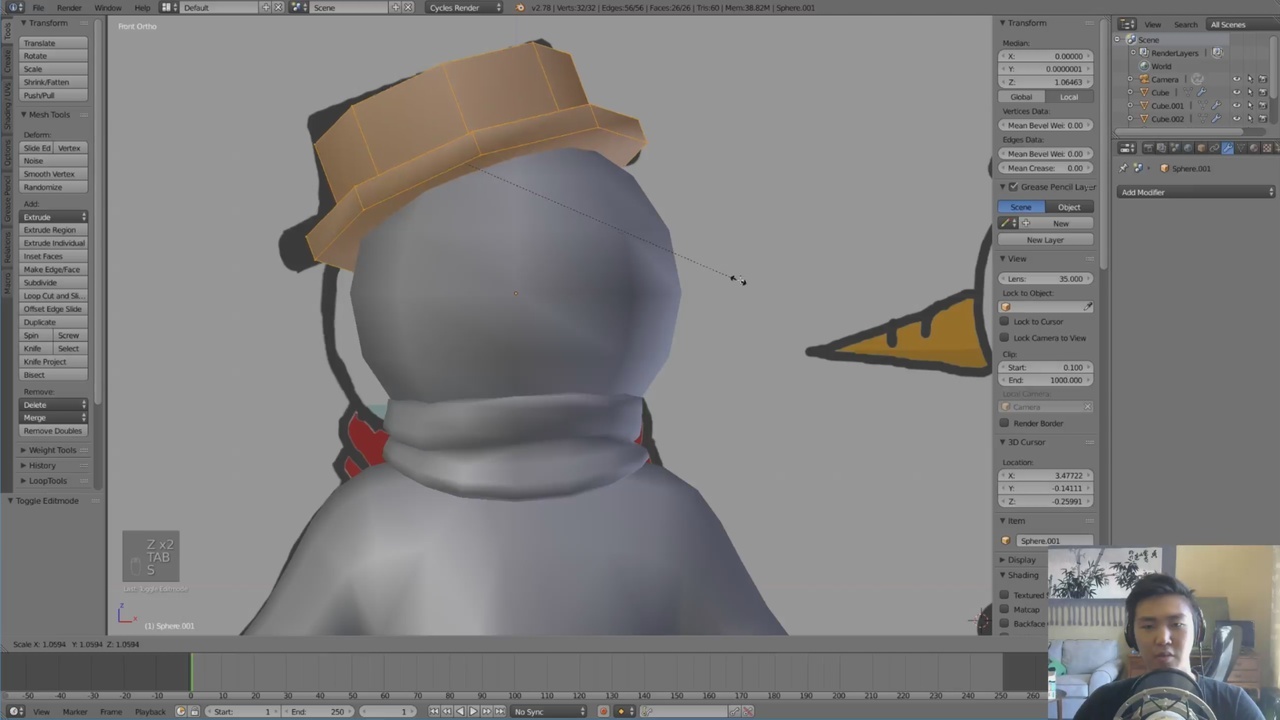This screenshot has height=720, width=1280.
Task: Jump to the last frame in timeline
Action: [x=498, y=711]
